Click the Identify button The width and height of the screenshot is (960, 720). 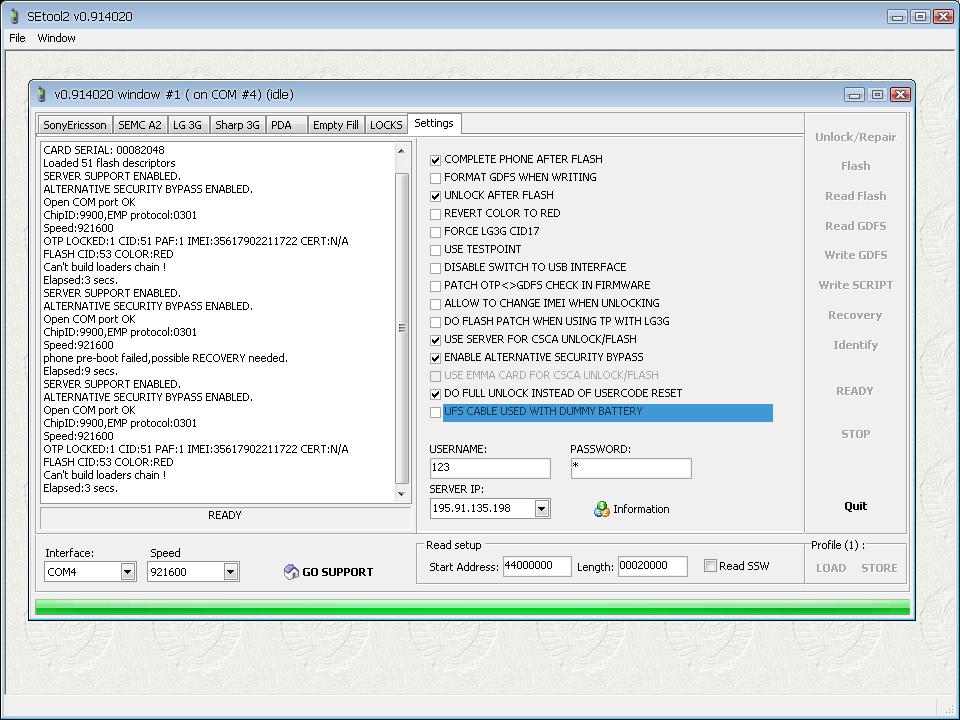[855, 345]
